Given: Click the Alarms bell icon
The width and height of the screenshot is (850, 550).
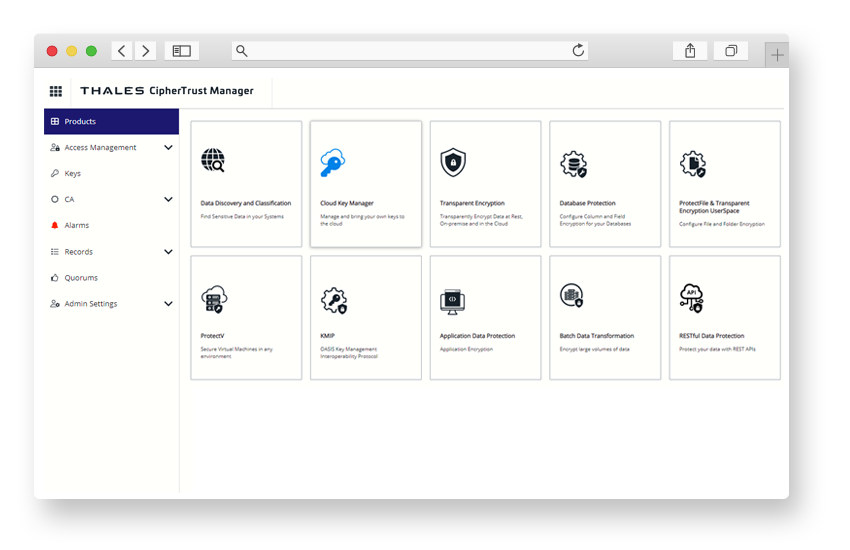Looking at the screenshot, I should coord(55,225).
